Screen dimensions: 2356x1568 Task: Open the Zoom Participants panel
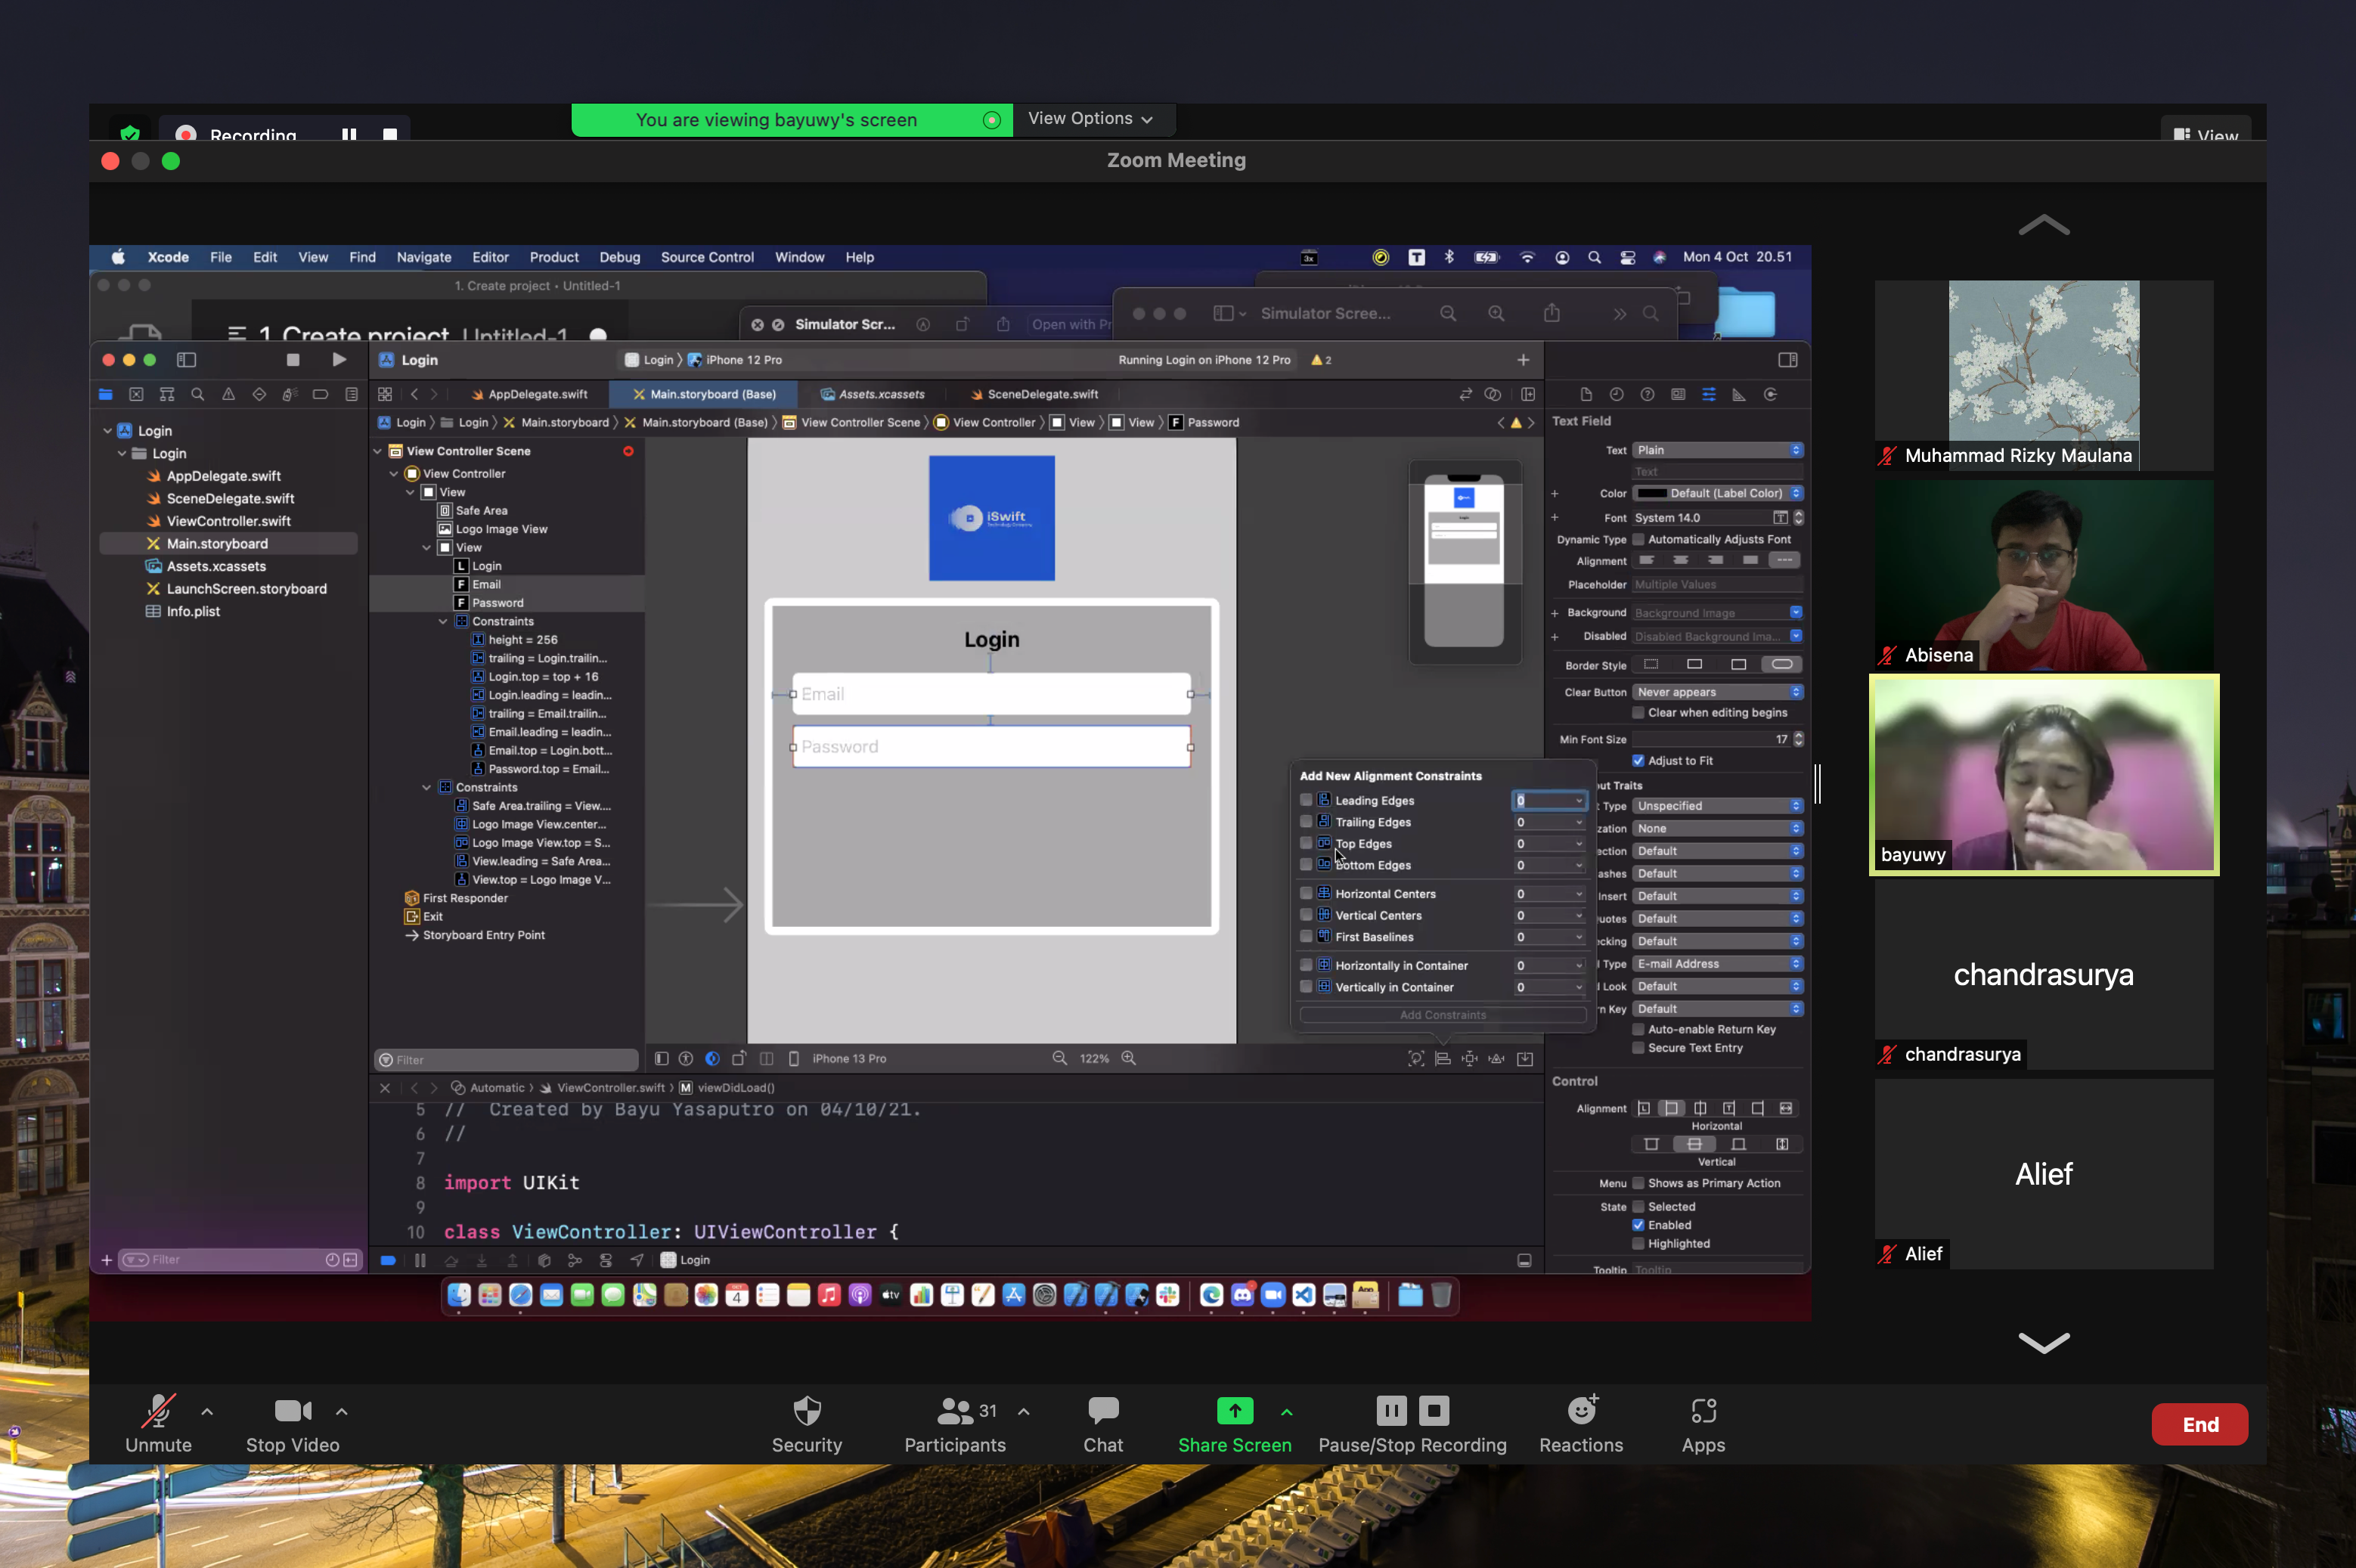pyautogui.click(x=955, y=1425)
